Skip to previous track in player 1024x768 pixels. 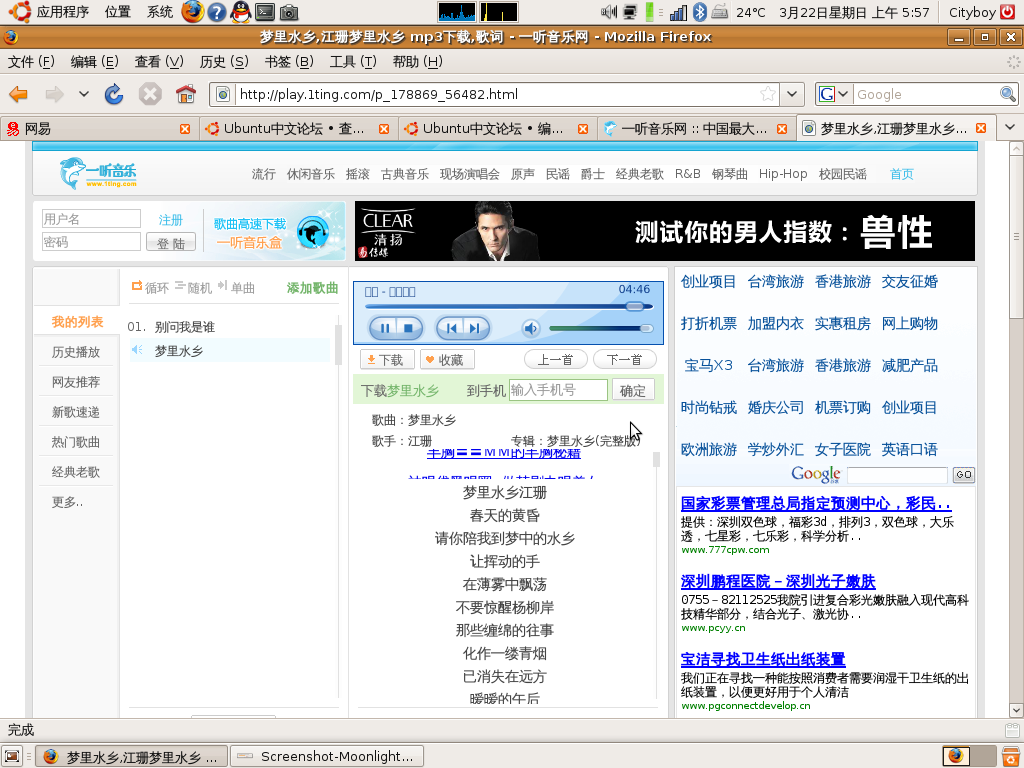[450, 328]
